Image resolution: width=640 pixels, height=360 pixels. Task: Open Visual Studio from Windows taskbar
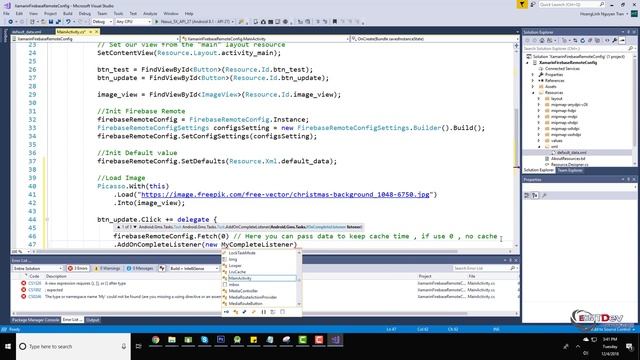pyautogui.click(x=335, y=340)
